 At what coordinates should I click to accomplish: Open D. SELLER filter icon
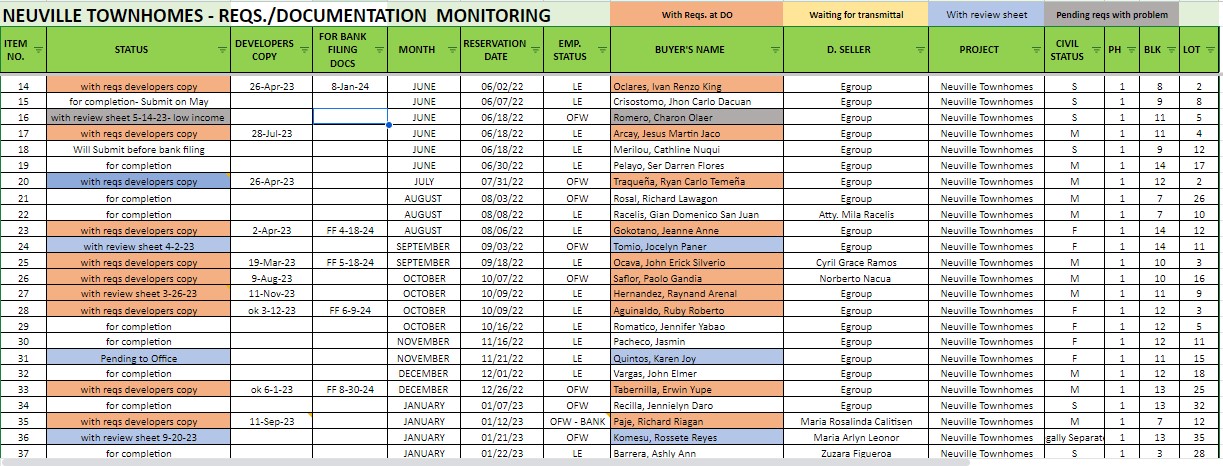pos(921,49)
